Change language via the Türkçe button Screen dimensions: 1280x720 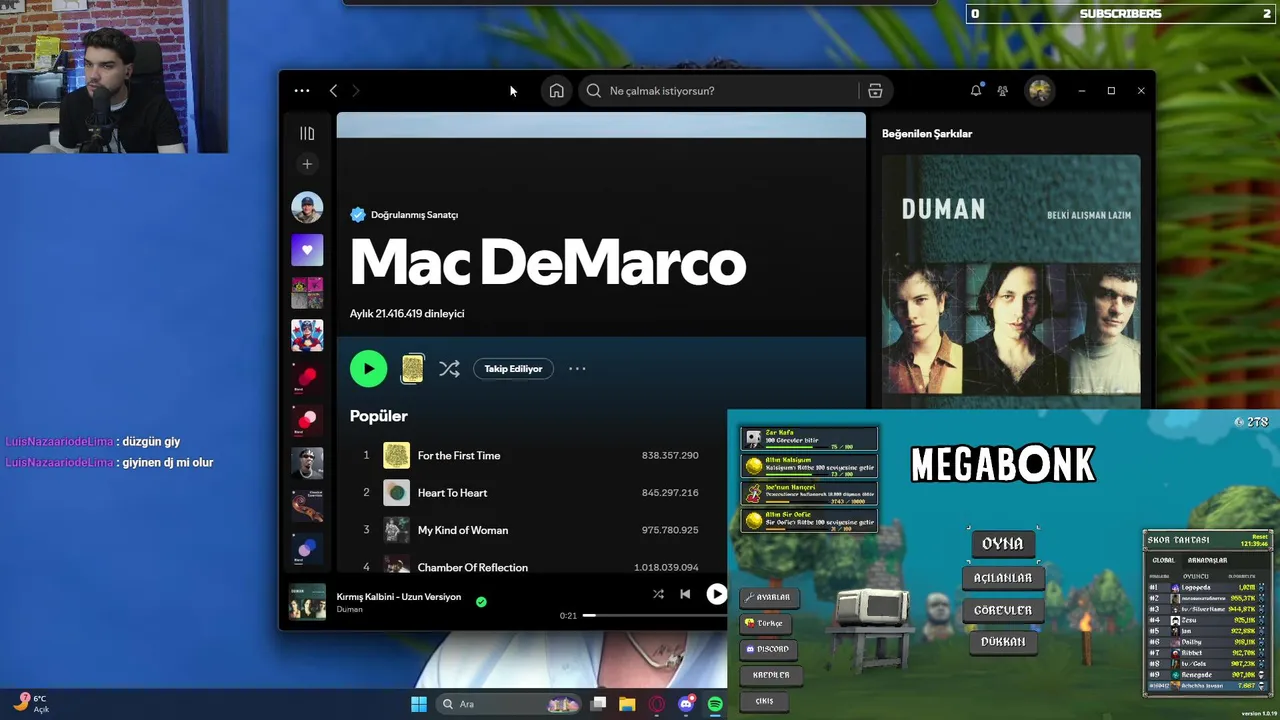click(x=766, y=623)
